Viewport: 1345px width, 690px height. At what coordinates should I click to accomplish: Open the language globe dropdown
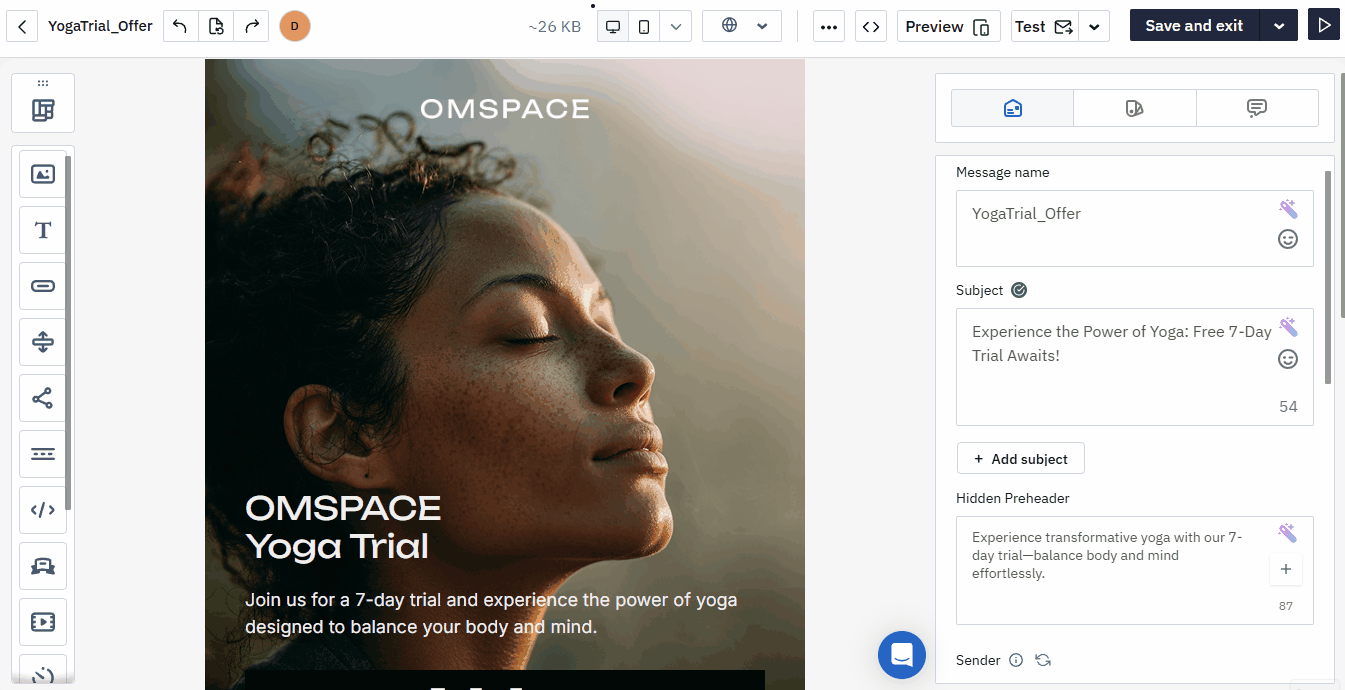[742, 26]
